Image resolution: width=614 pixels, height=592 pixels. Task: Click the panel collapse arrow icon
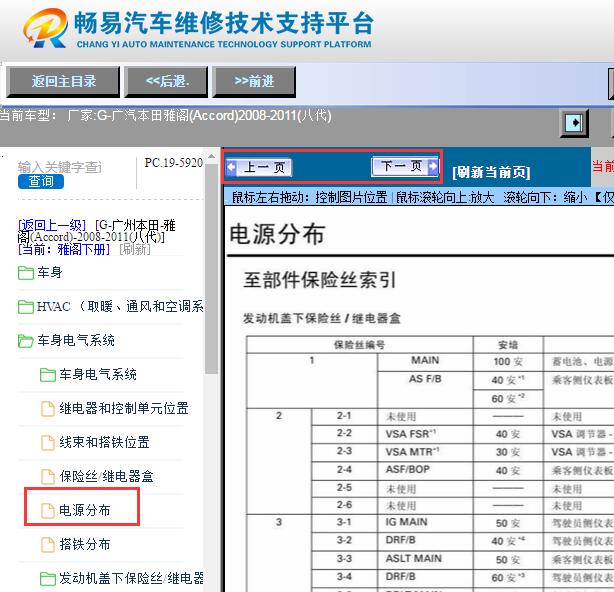pos(574,123)
